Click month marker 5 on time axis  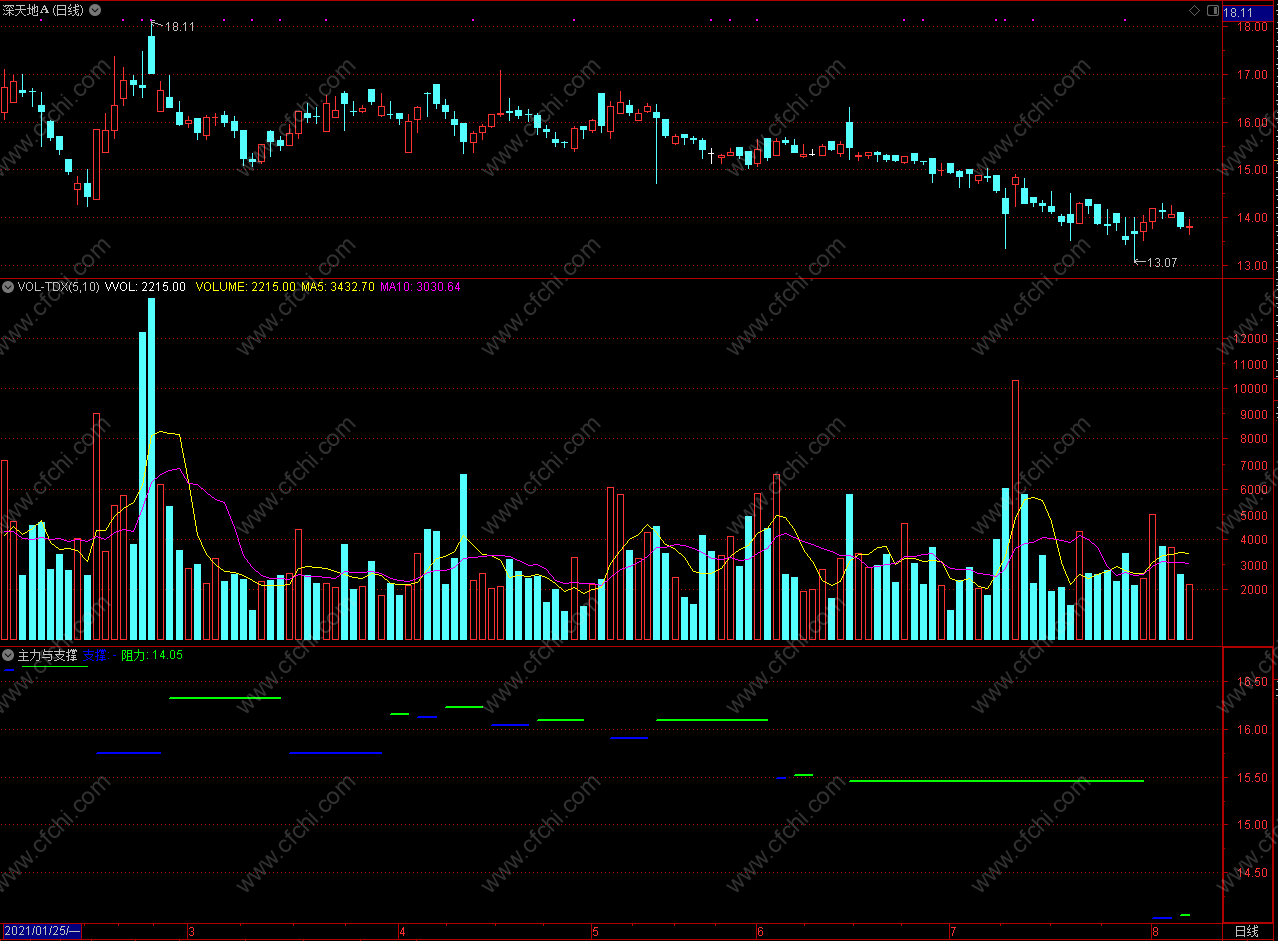pos(595,931)
